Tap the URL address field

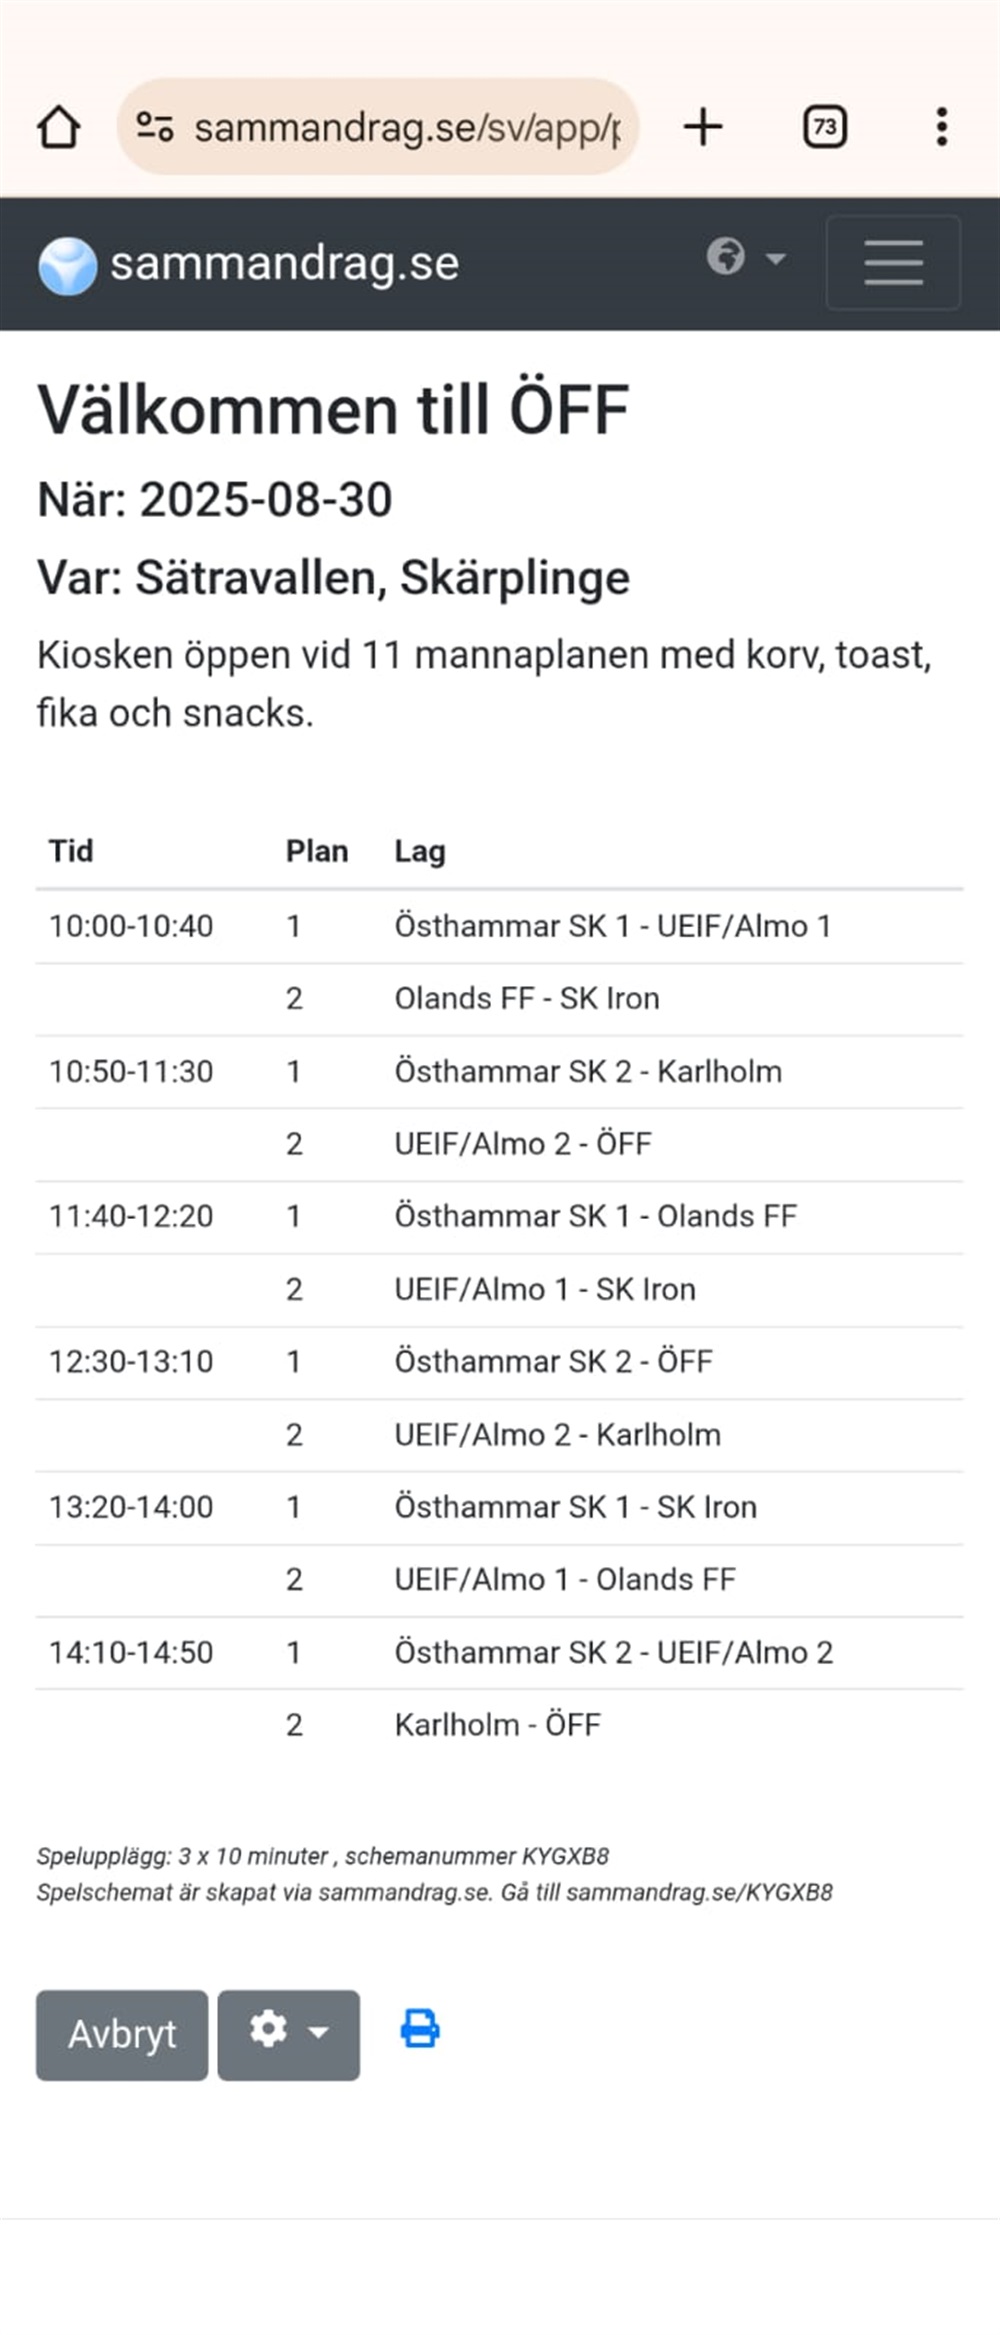point(406,128)
